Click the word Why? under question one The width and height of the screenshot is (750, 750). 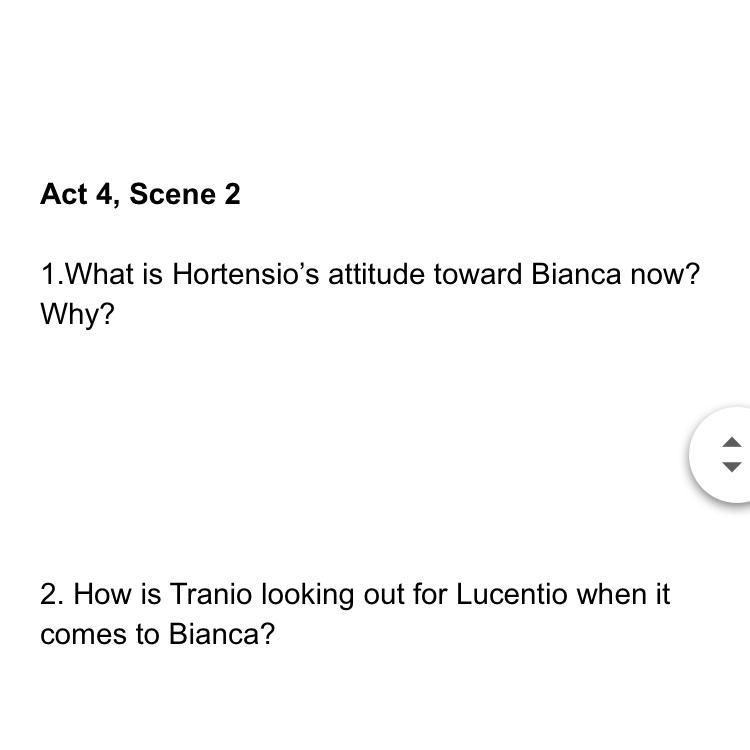coord(77,314)
